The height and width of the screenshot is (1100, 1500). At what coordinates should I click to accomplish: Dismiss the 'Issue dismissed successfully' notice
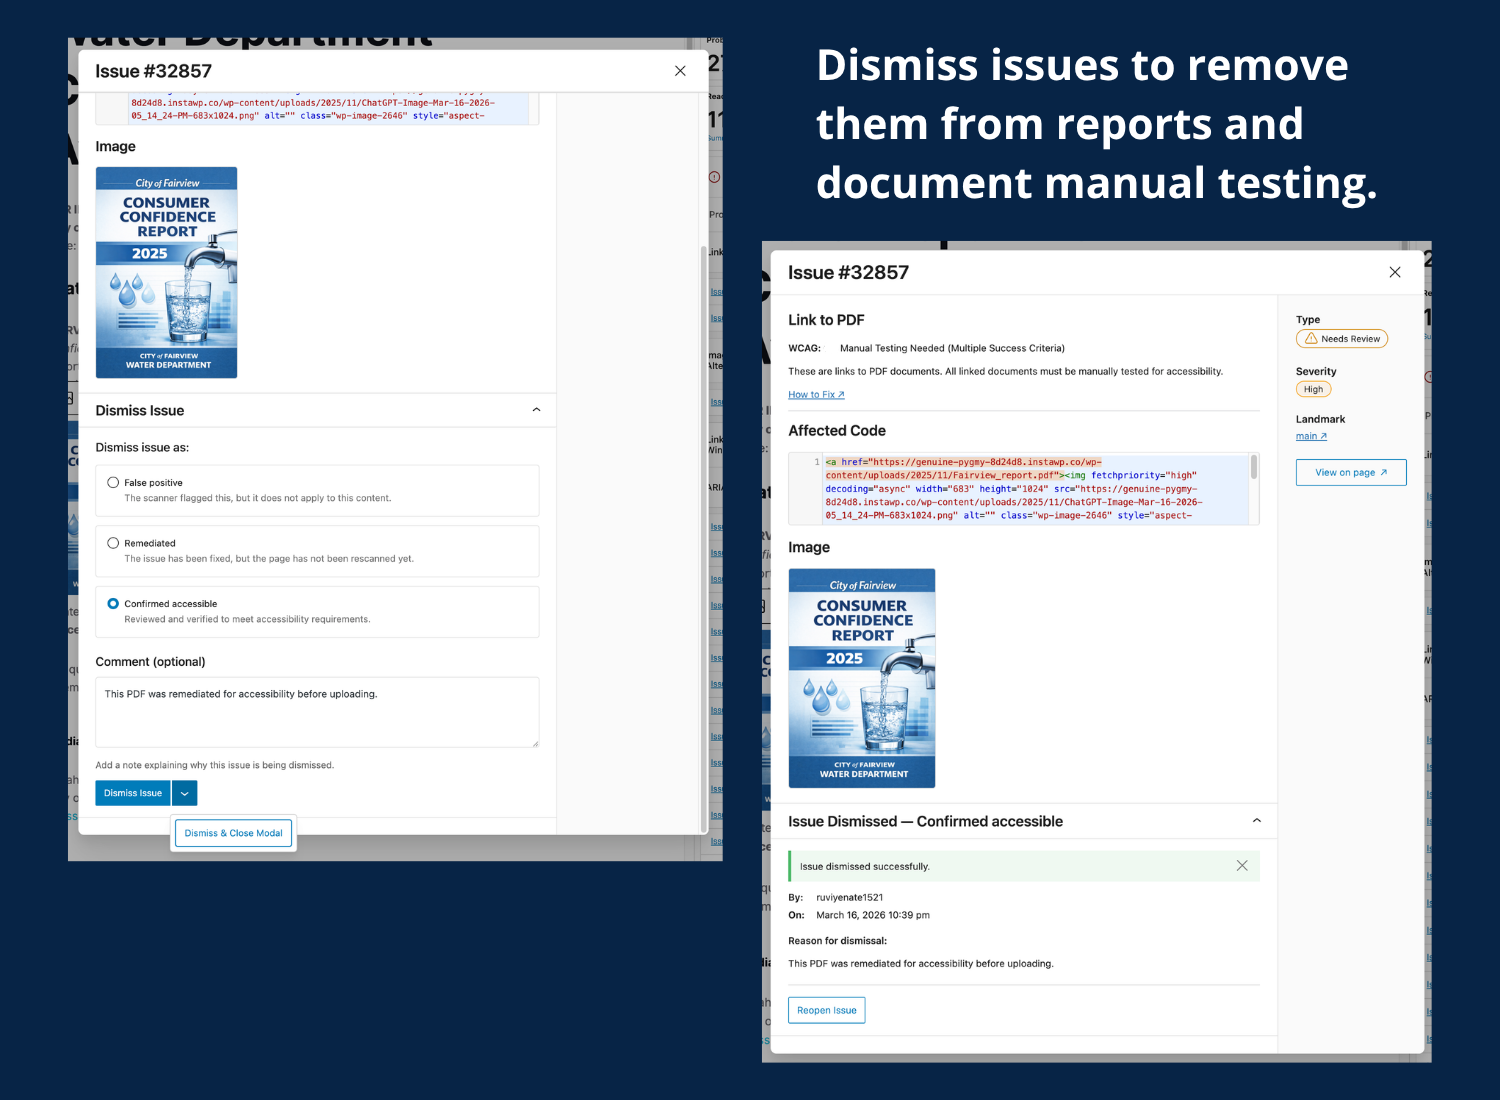(1242, 866)
